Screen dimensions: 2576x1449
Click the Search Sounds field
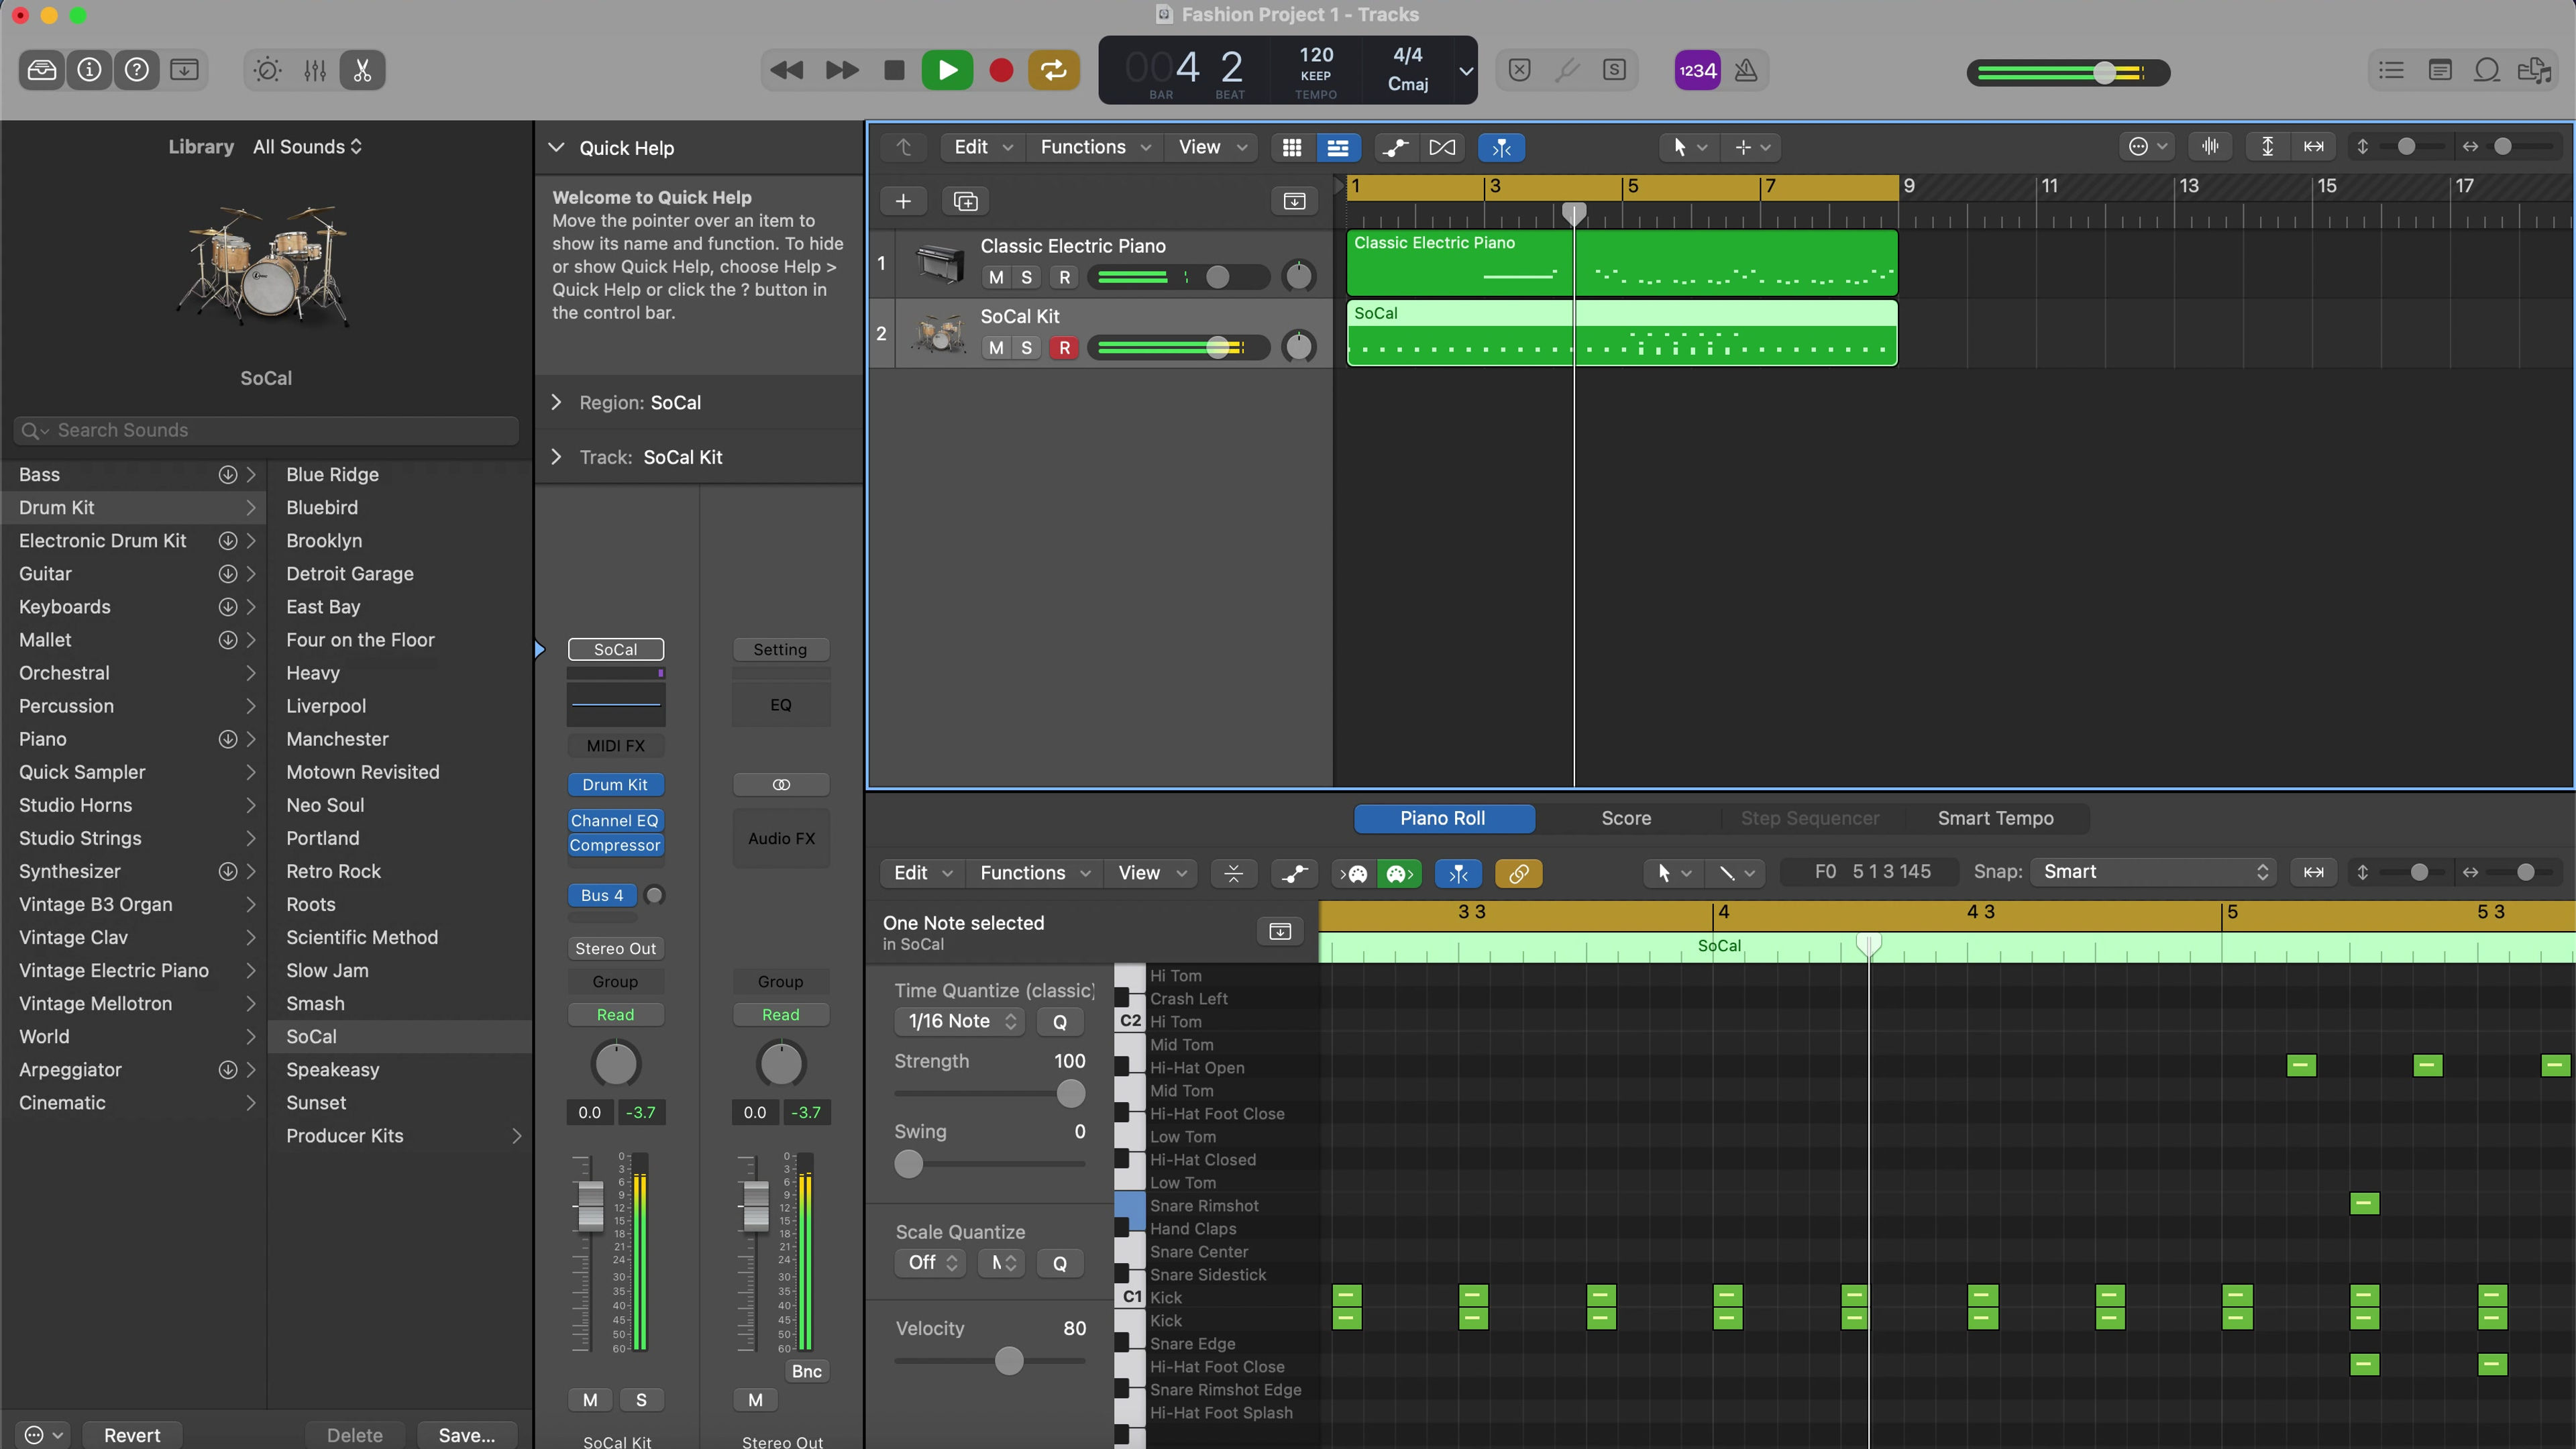tap(266, 430)
